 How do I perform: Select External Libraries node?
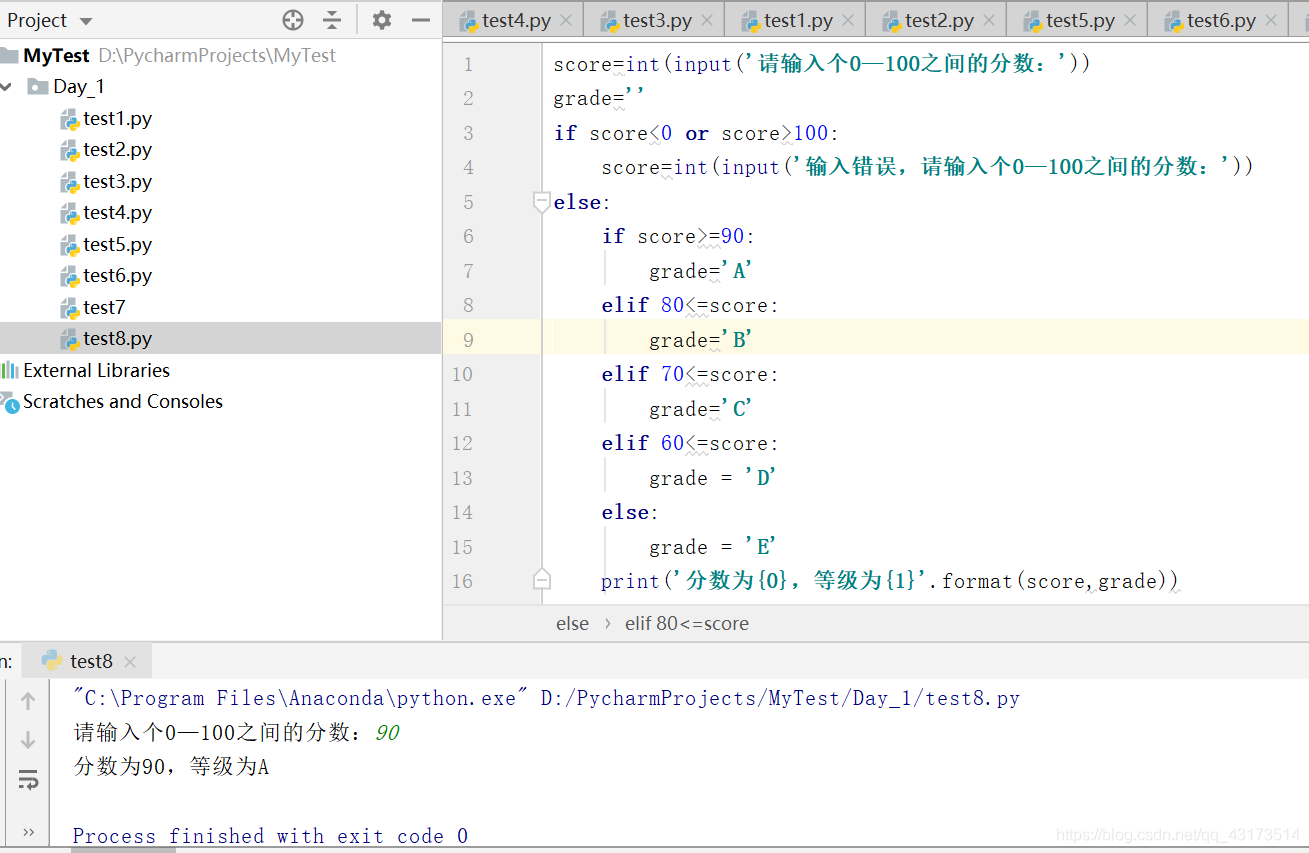(x=96, y=370)
